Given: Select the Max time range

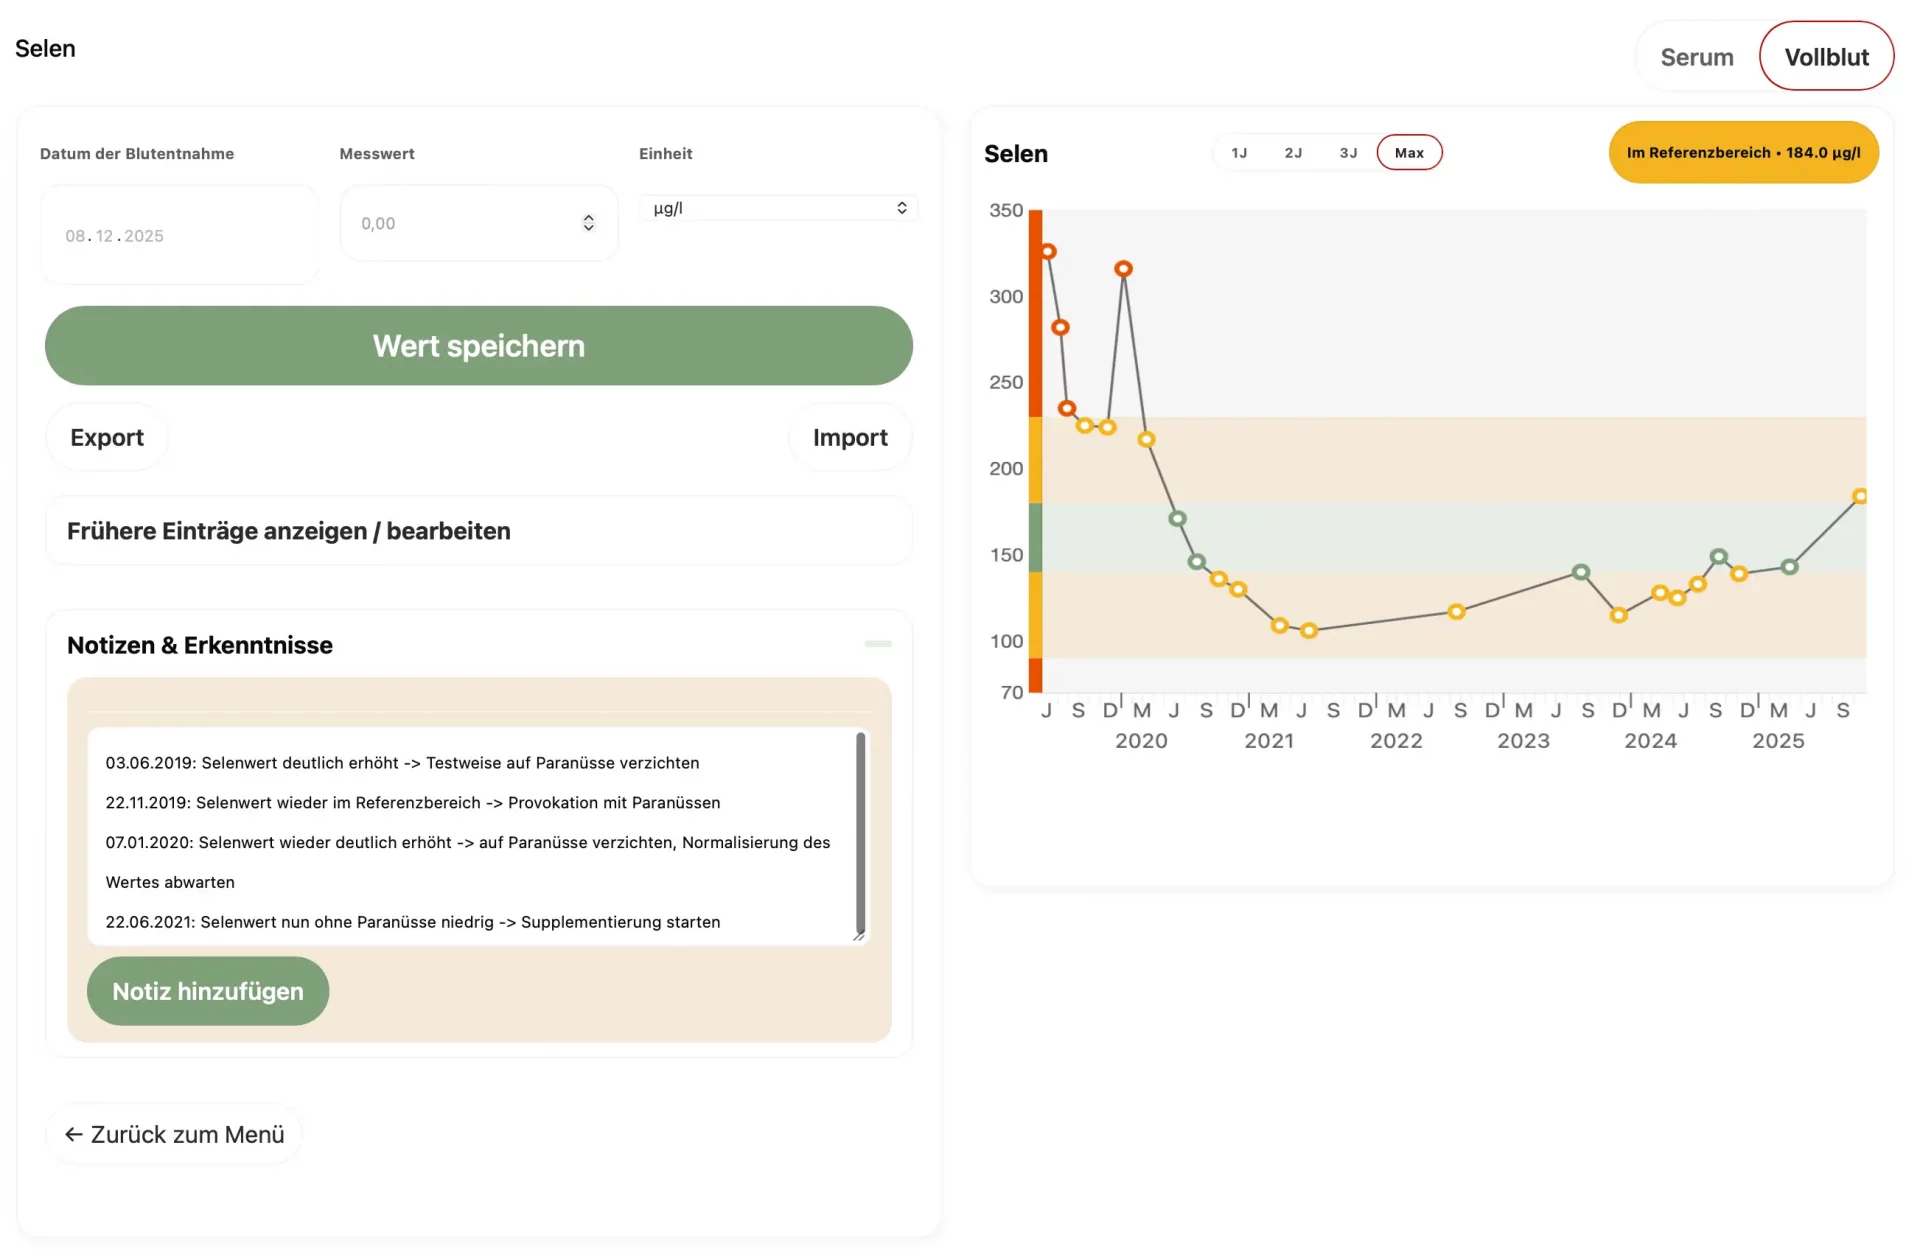Looking at the screenshot, I should [x=1408, y=153].
